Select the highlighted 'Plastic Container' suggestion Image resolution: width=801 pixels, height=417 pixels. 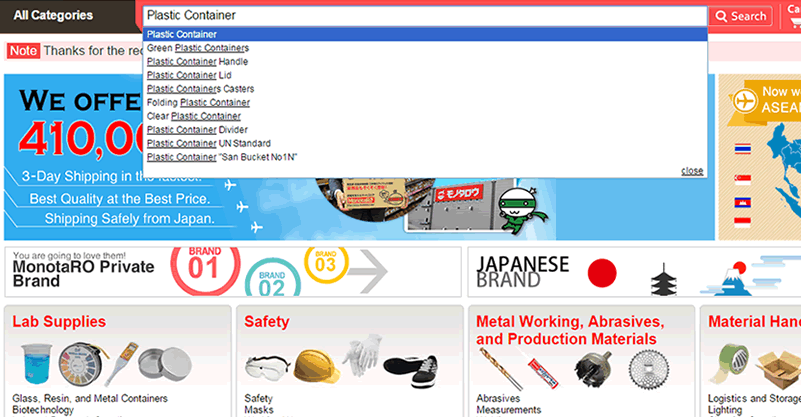click(425, 34)
